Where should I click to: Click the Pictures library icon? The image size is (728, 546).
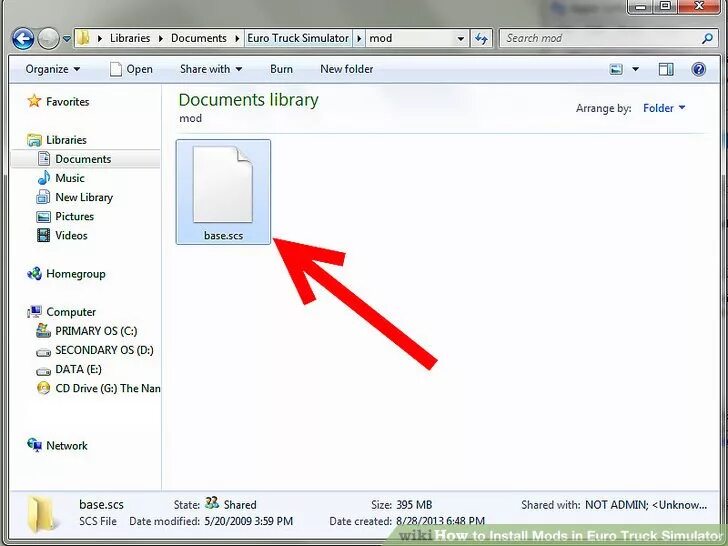point(43,216)
